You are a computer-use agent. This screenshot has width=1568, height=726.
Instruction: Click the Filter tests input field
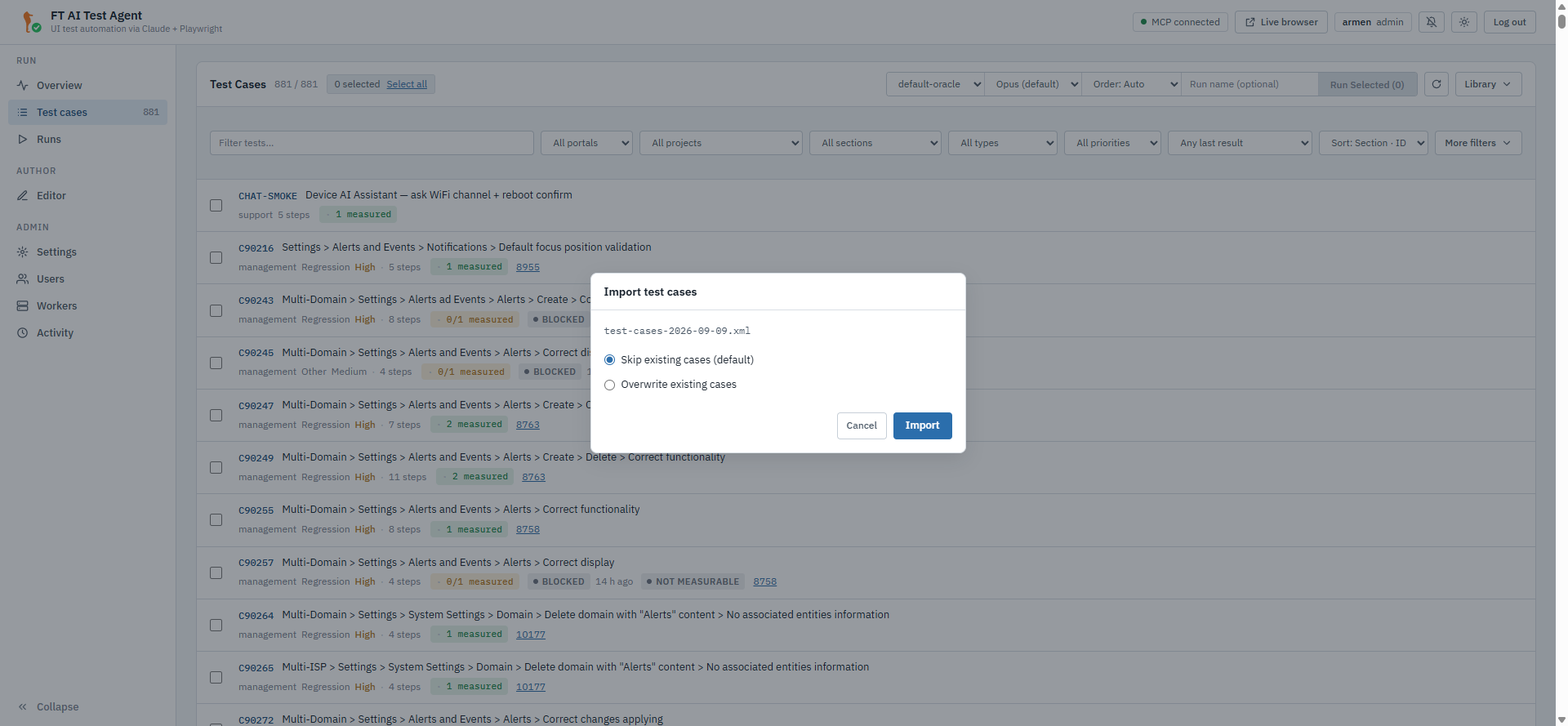tap(372, 143)
